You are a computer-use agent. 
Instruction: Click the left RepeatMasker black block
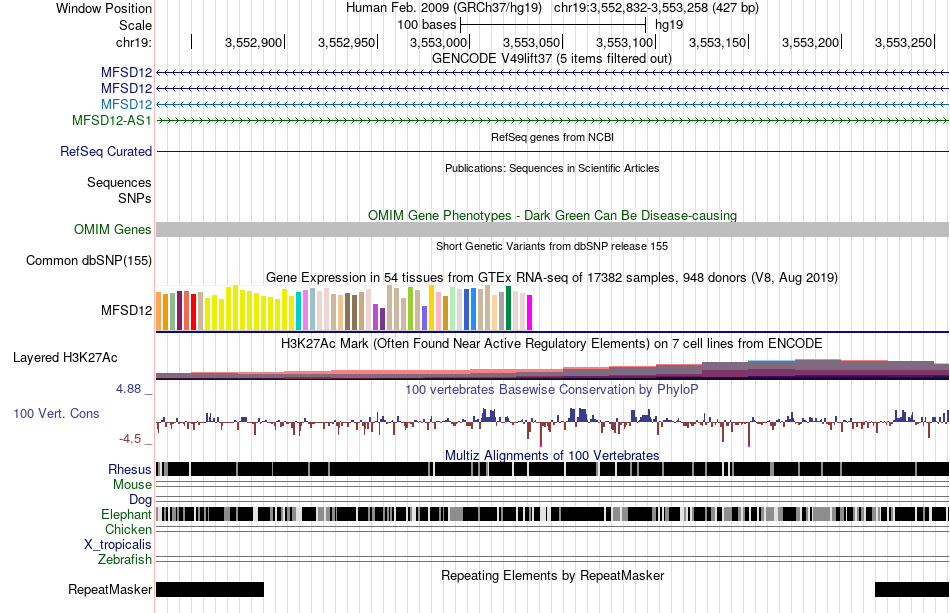point(210,589)
